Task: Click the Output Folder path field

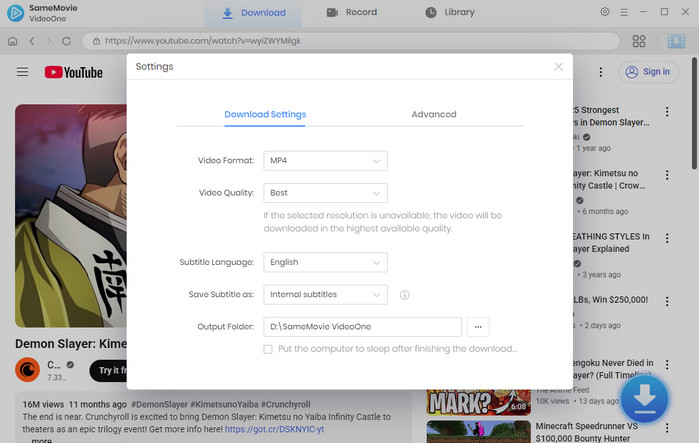Action: (362, 327)
